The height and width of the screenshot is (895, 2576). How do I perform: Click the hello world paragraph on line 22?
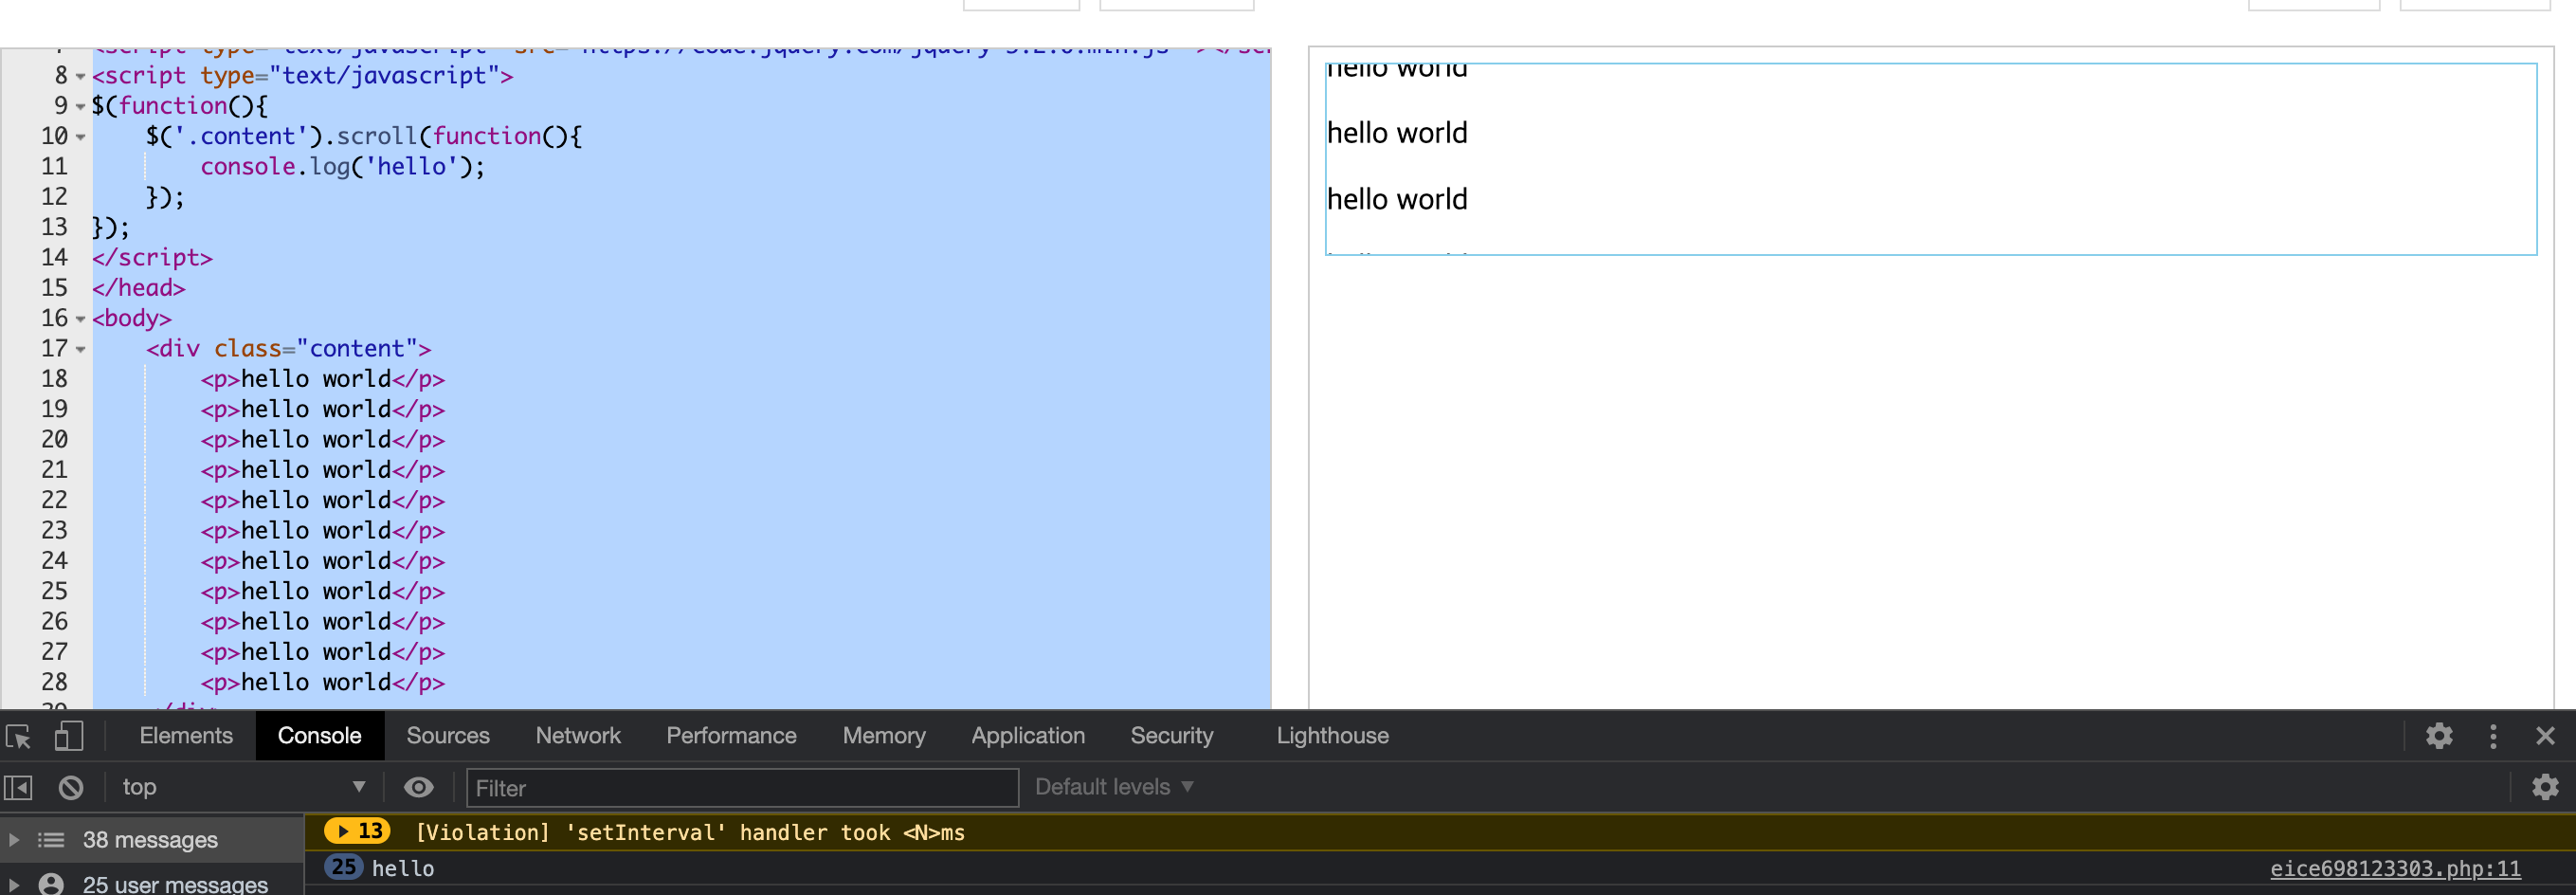click(322, 500)
